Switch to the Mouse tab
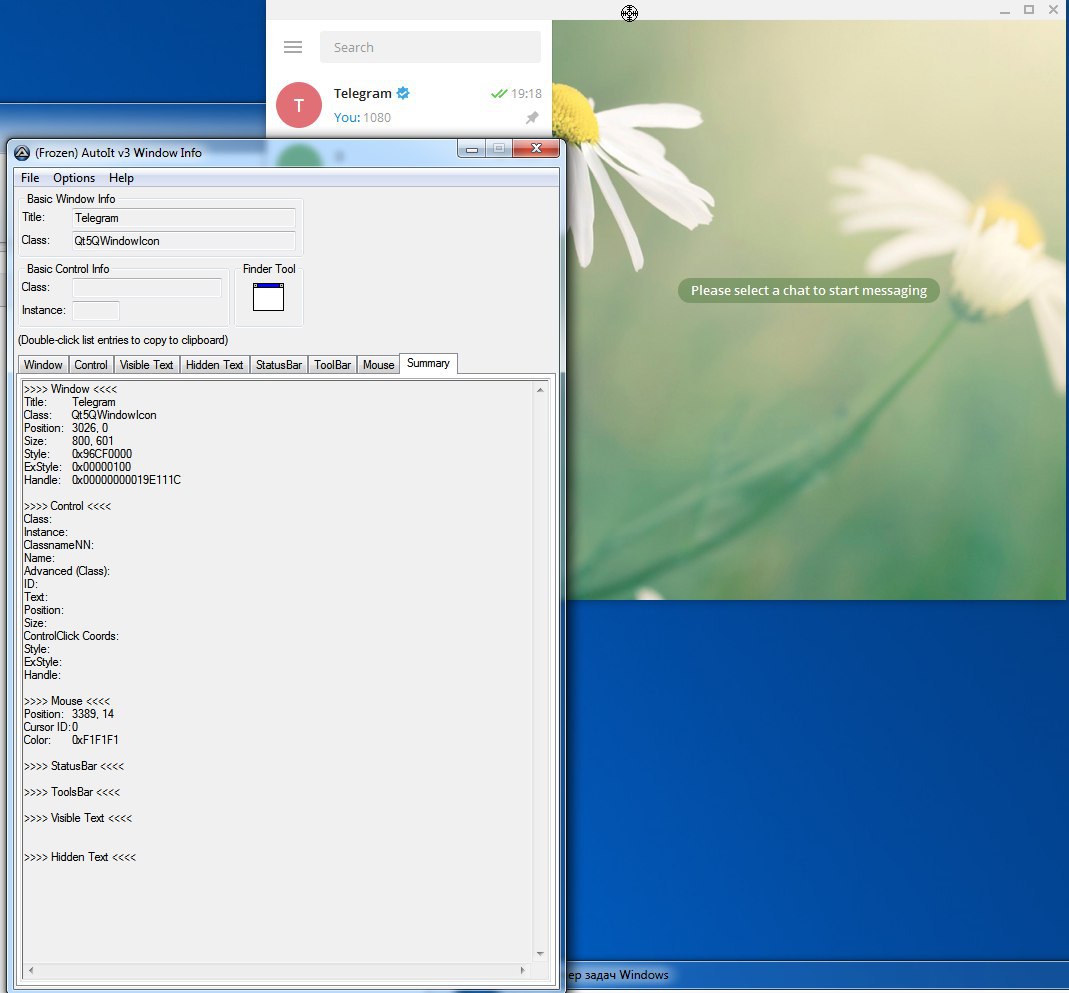1069x993 pixels. [x=378, y=365]
